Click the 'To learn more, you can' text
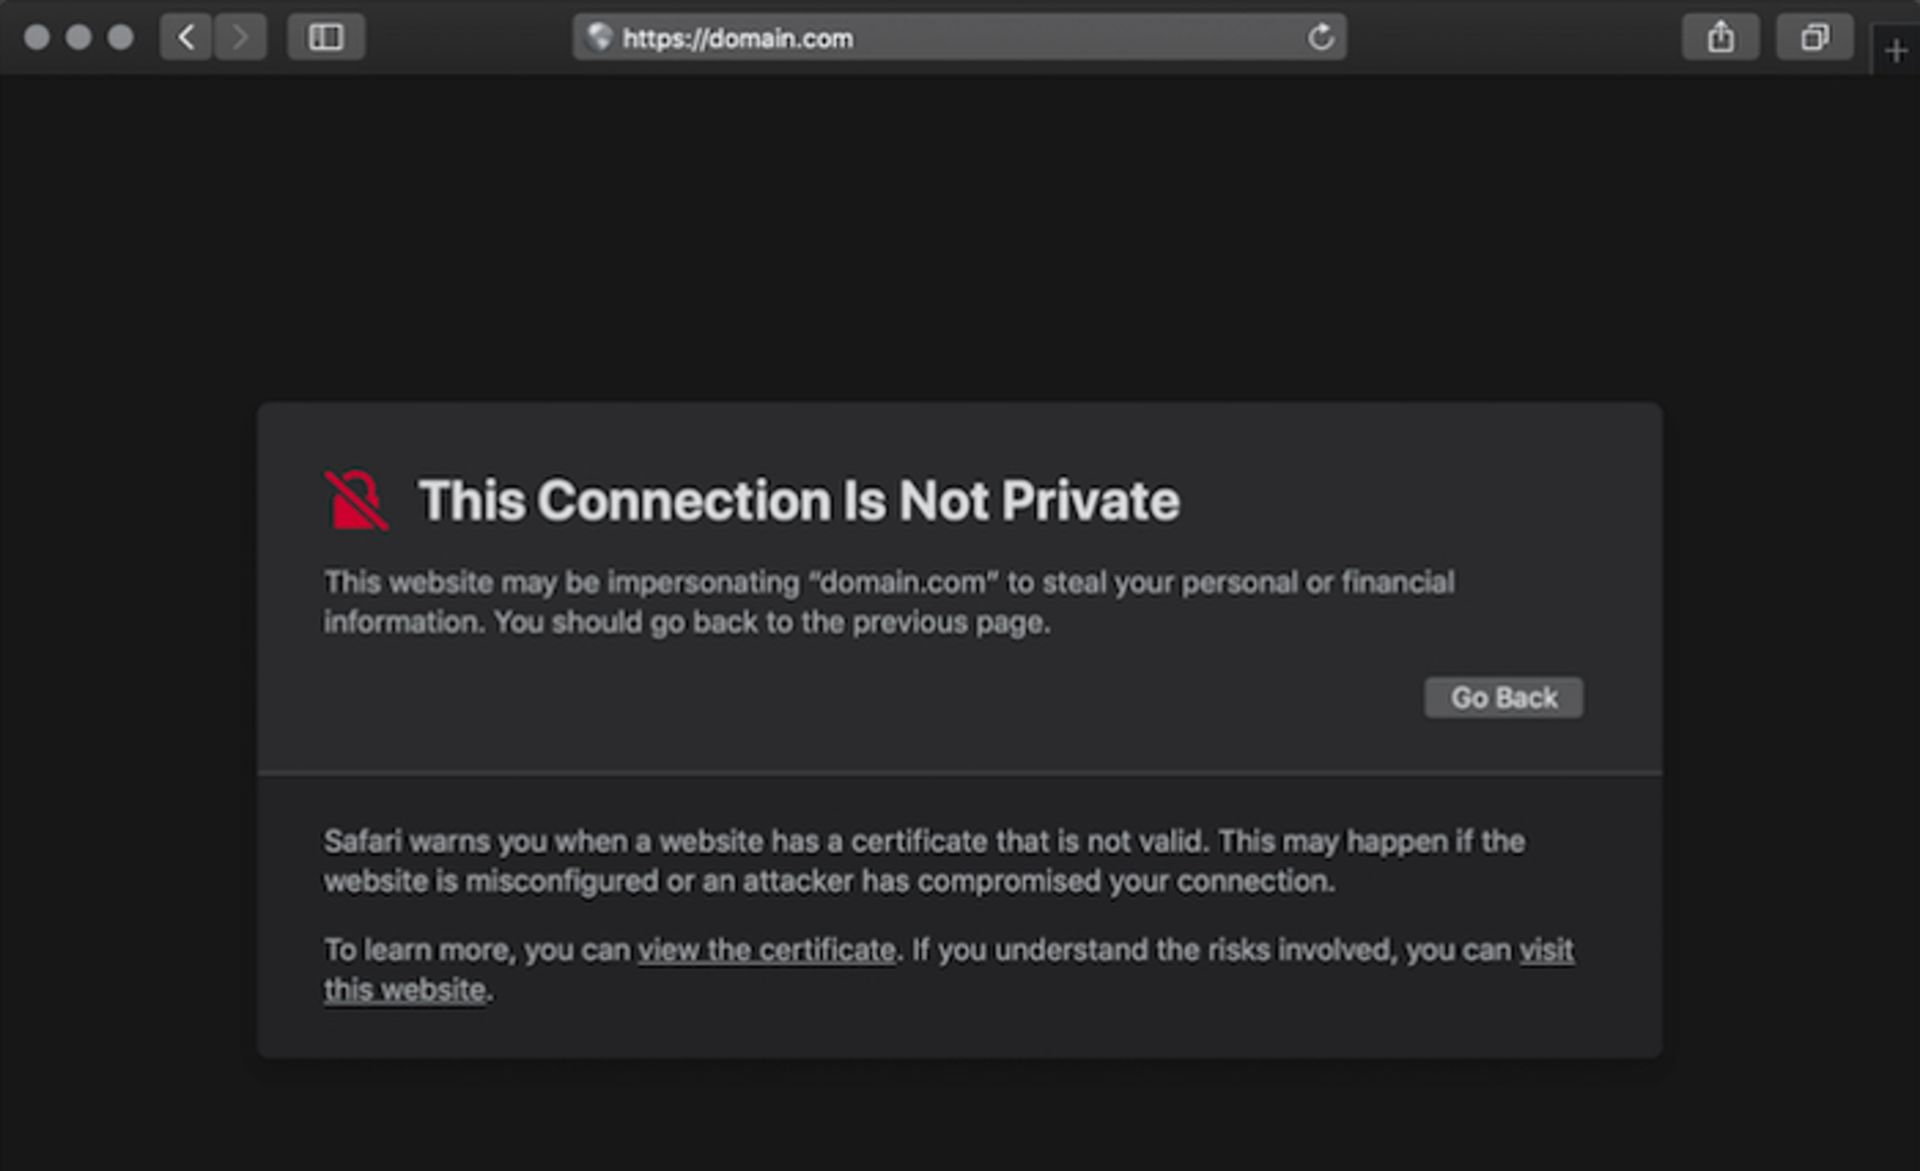The image size is (1920, 1171). (x=477, y=950)
